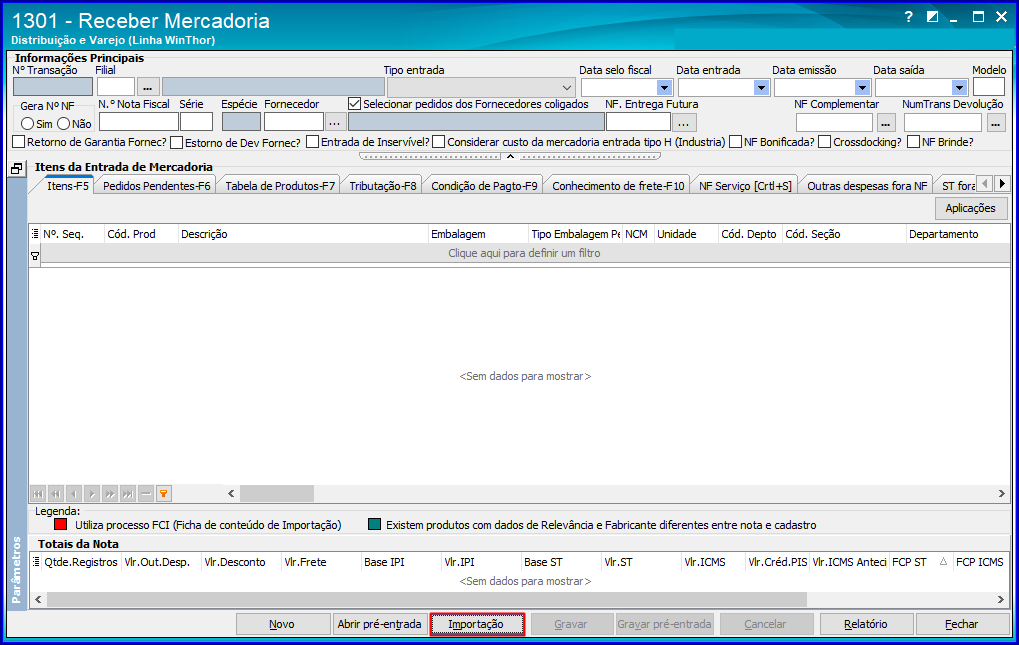Image resolution: width=1019 pixels, height=645 pixels.
Task: Check Estorno de Dev Fornec?
Action: pyautogui.click(x=176, y=143)
